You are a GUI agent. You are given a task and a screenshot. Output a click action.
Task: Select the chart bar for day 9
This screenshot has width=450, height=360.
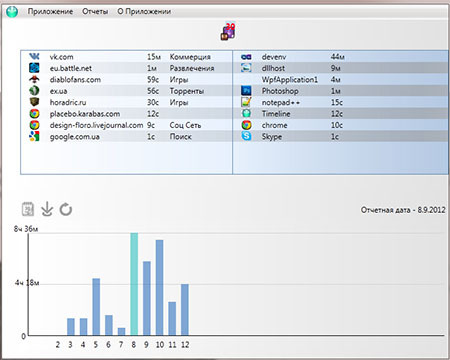pyautogui.click(x=147, y=298)
